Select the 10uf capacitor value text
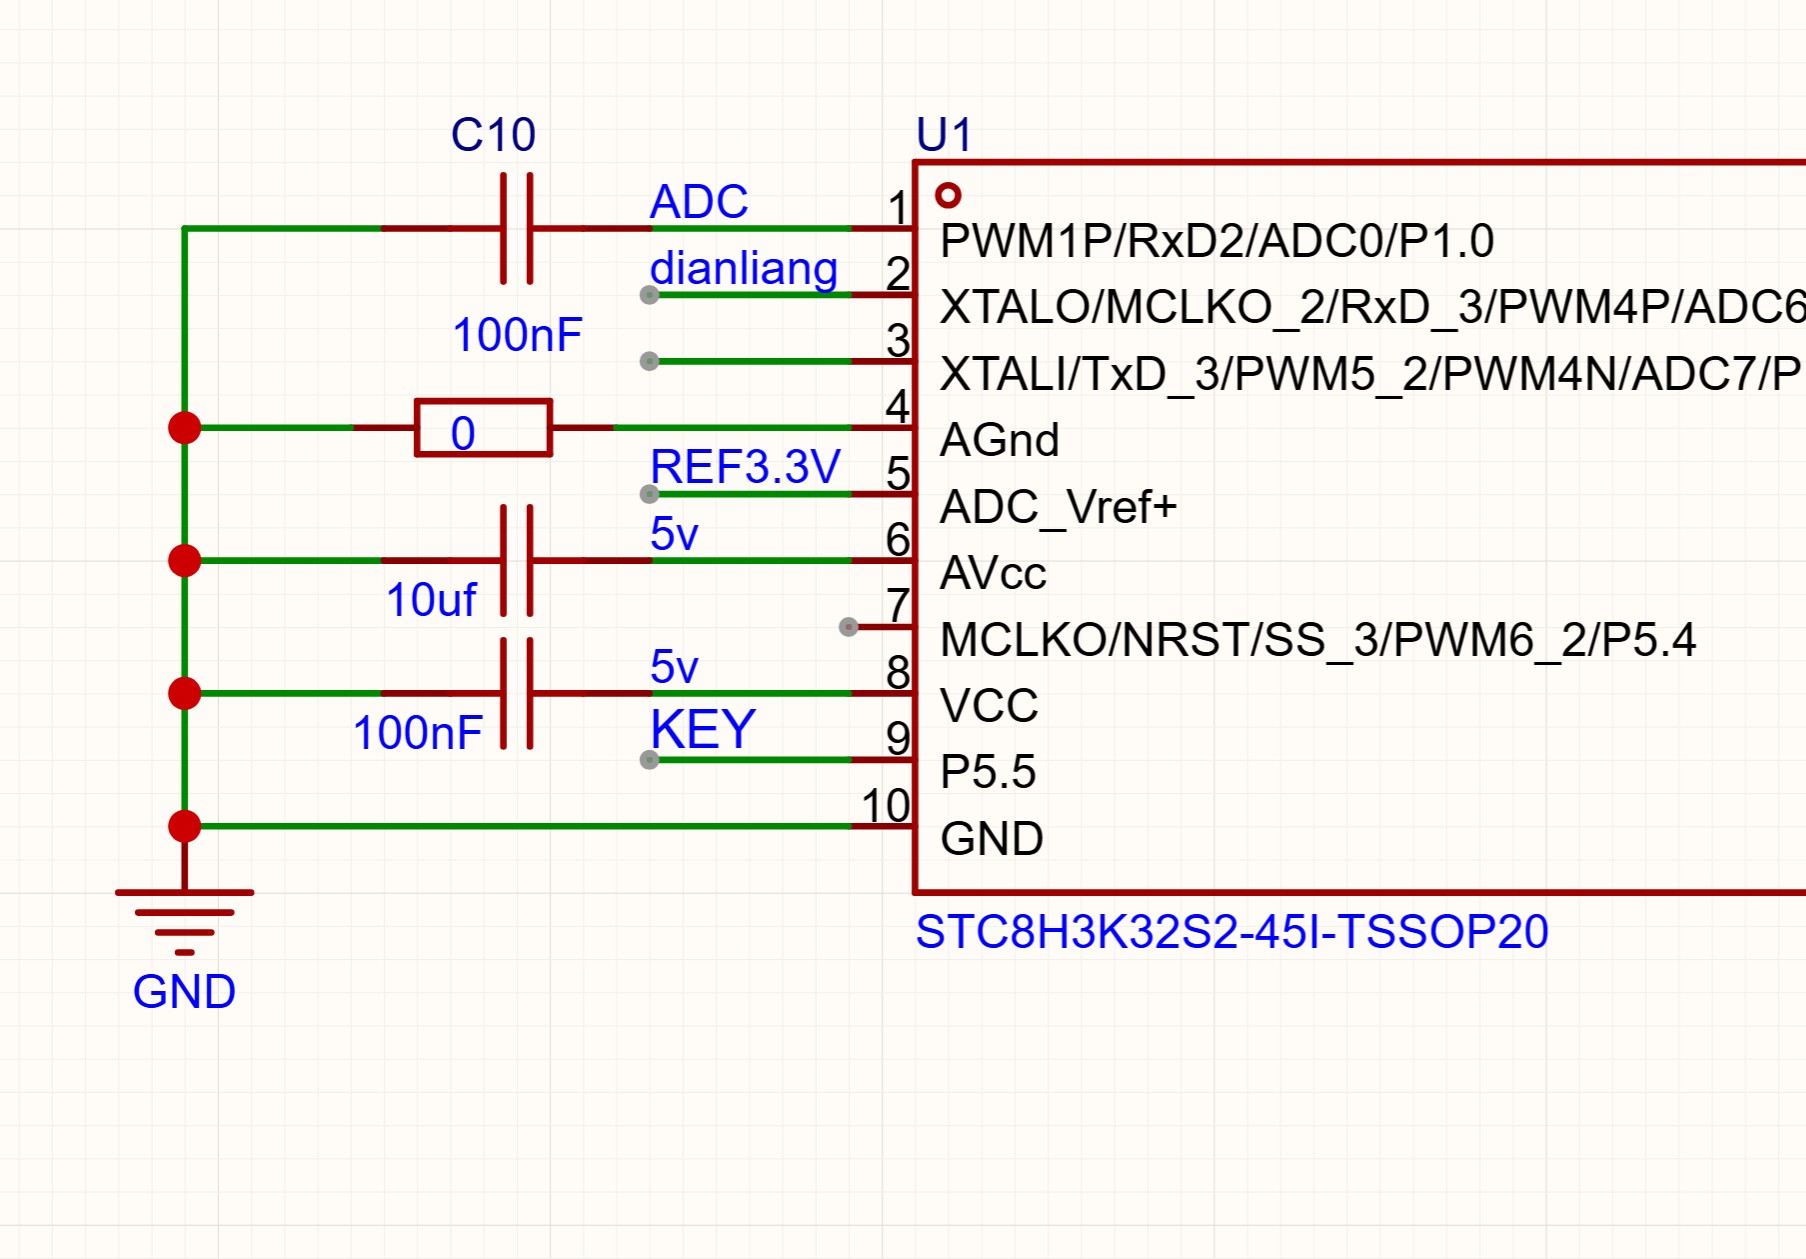This screenshot has width=1806, height=1259. click(x=431, y=600)
